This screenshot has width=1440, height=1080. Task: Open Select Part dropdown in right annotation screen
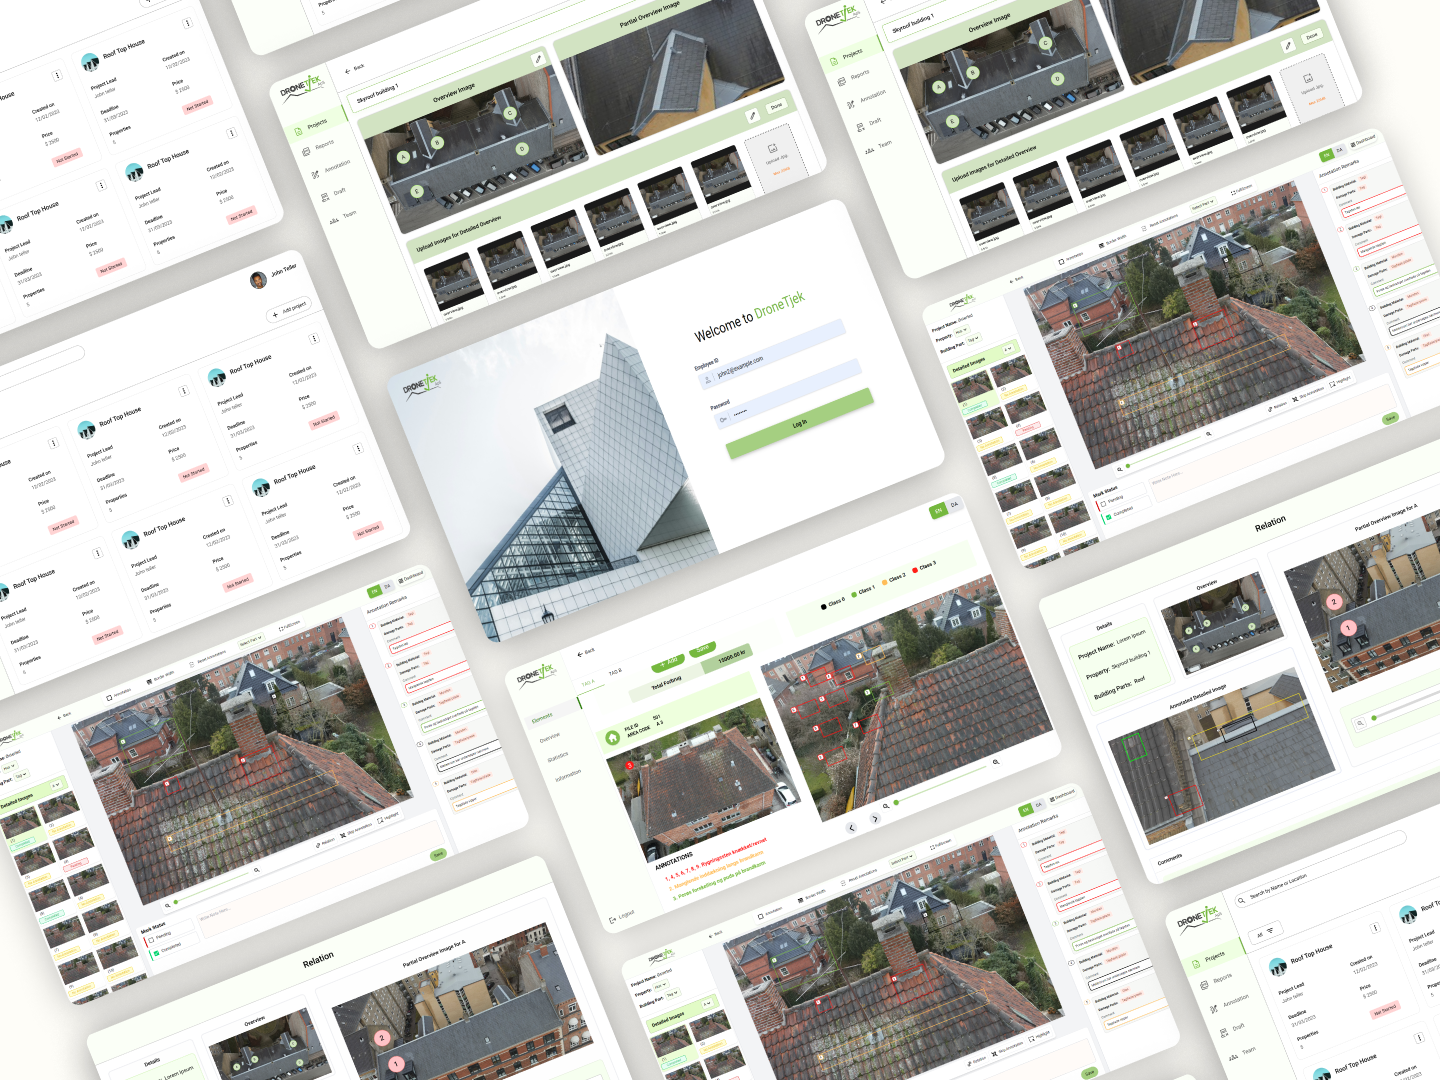click(x=1202, y=205)
